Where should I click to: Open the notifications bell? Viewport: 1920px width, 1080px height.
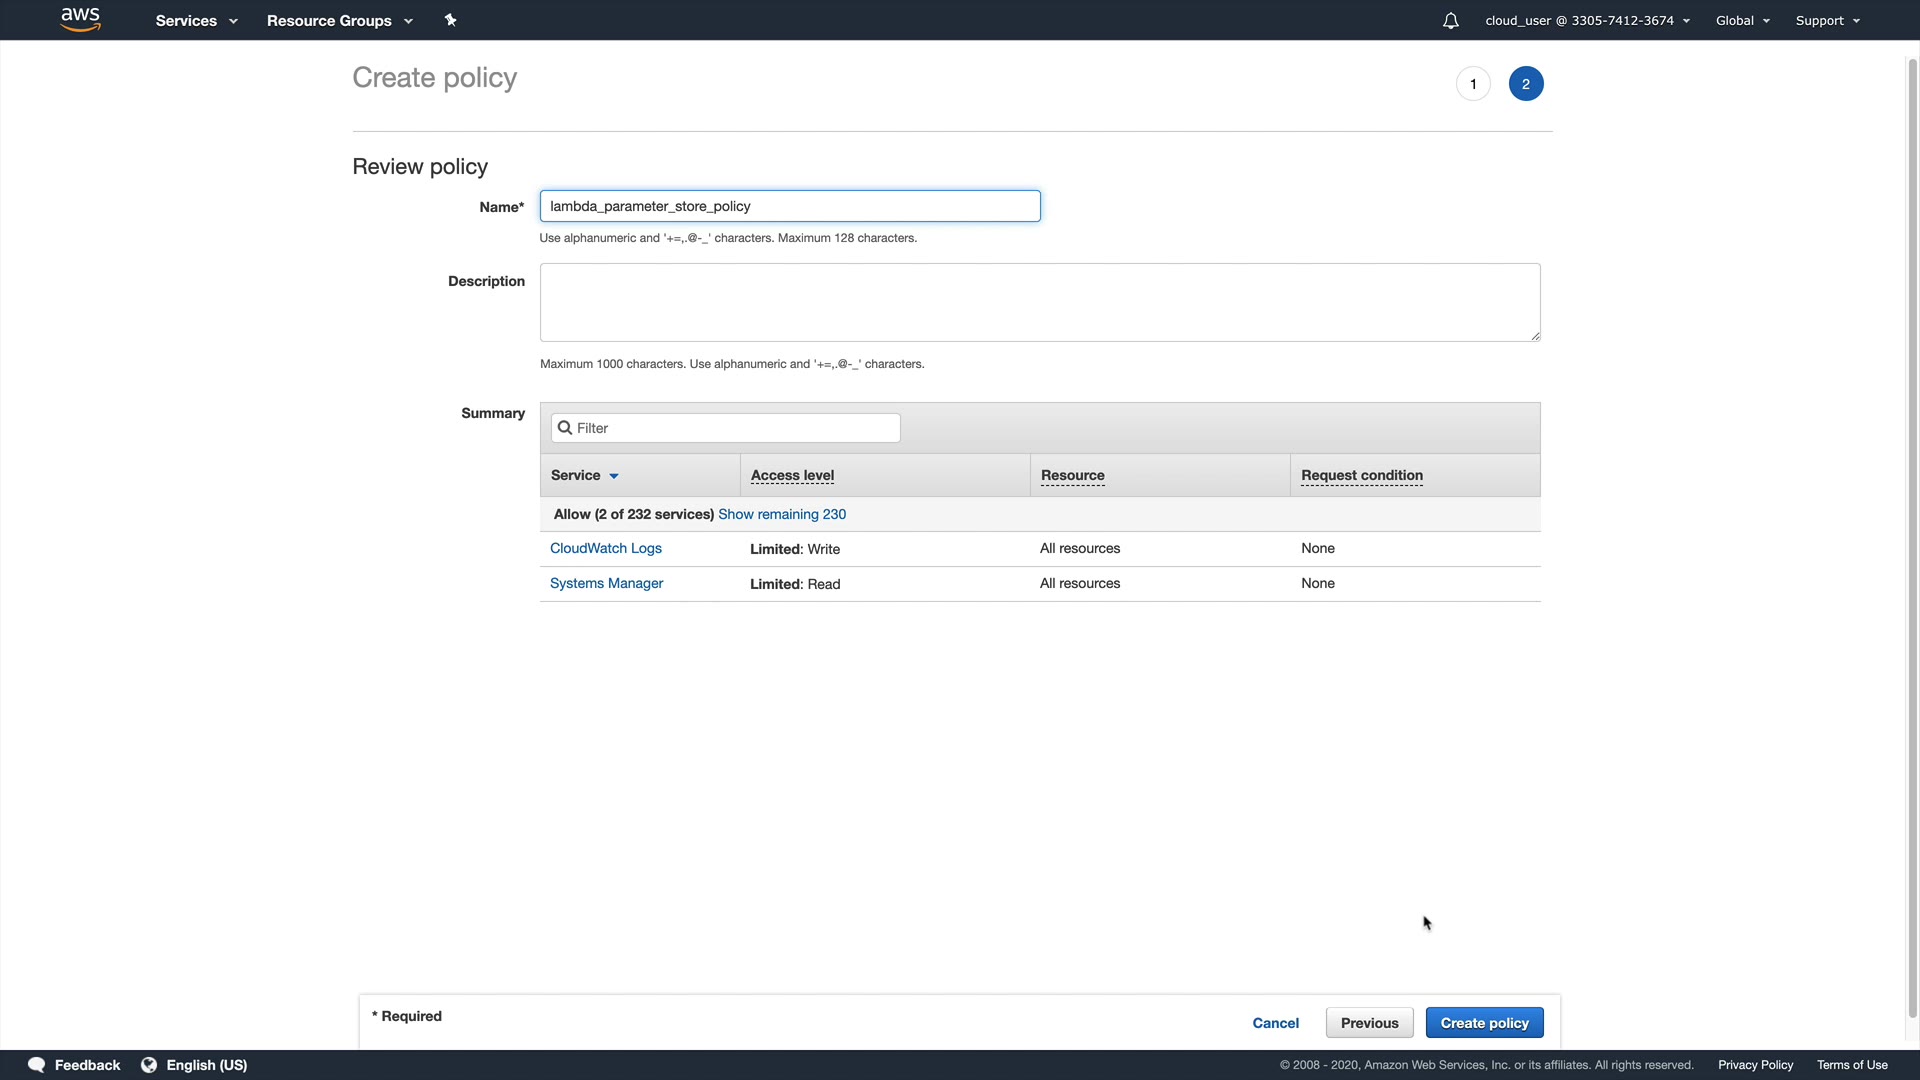pos(1450,21)
